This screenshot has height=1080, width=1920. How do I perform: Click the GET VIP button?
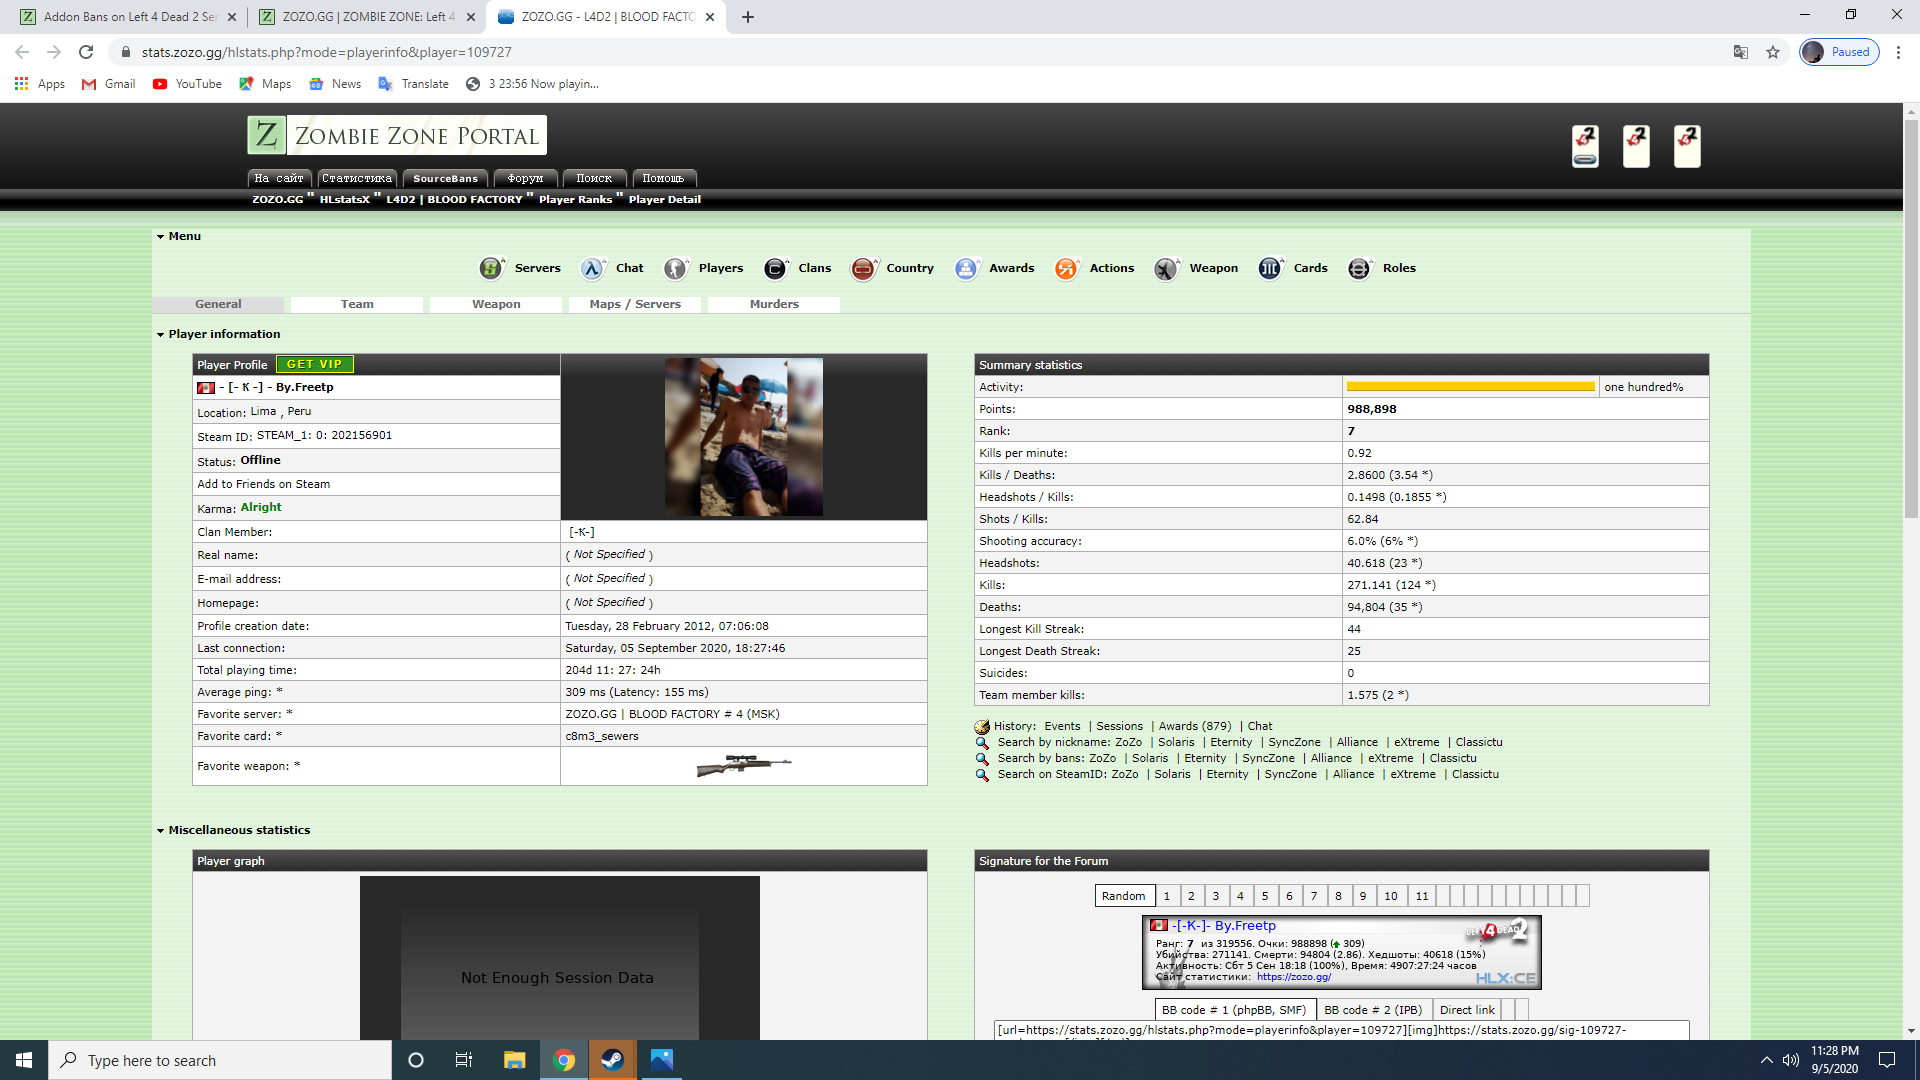(314, 364)
